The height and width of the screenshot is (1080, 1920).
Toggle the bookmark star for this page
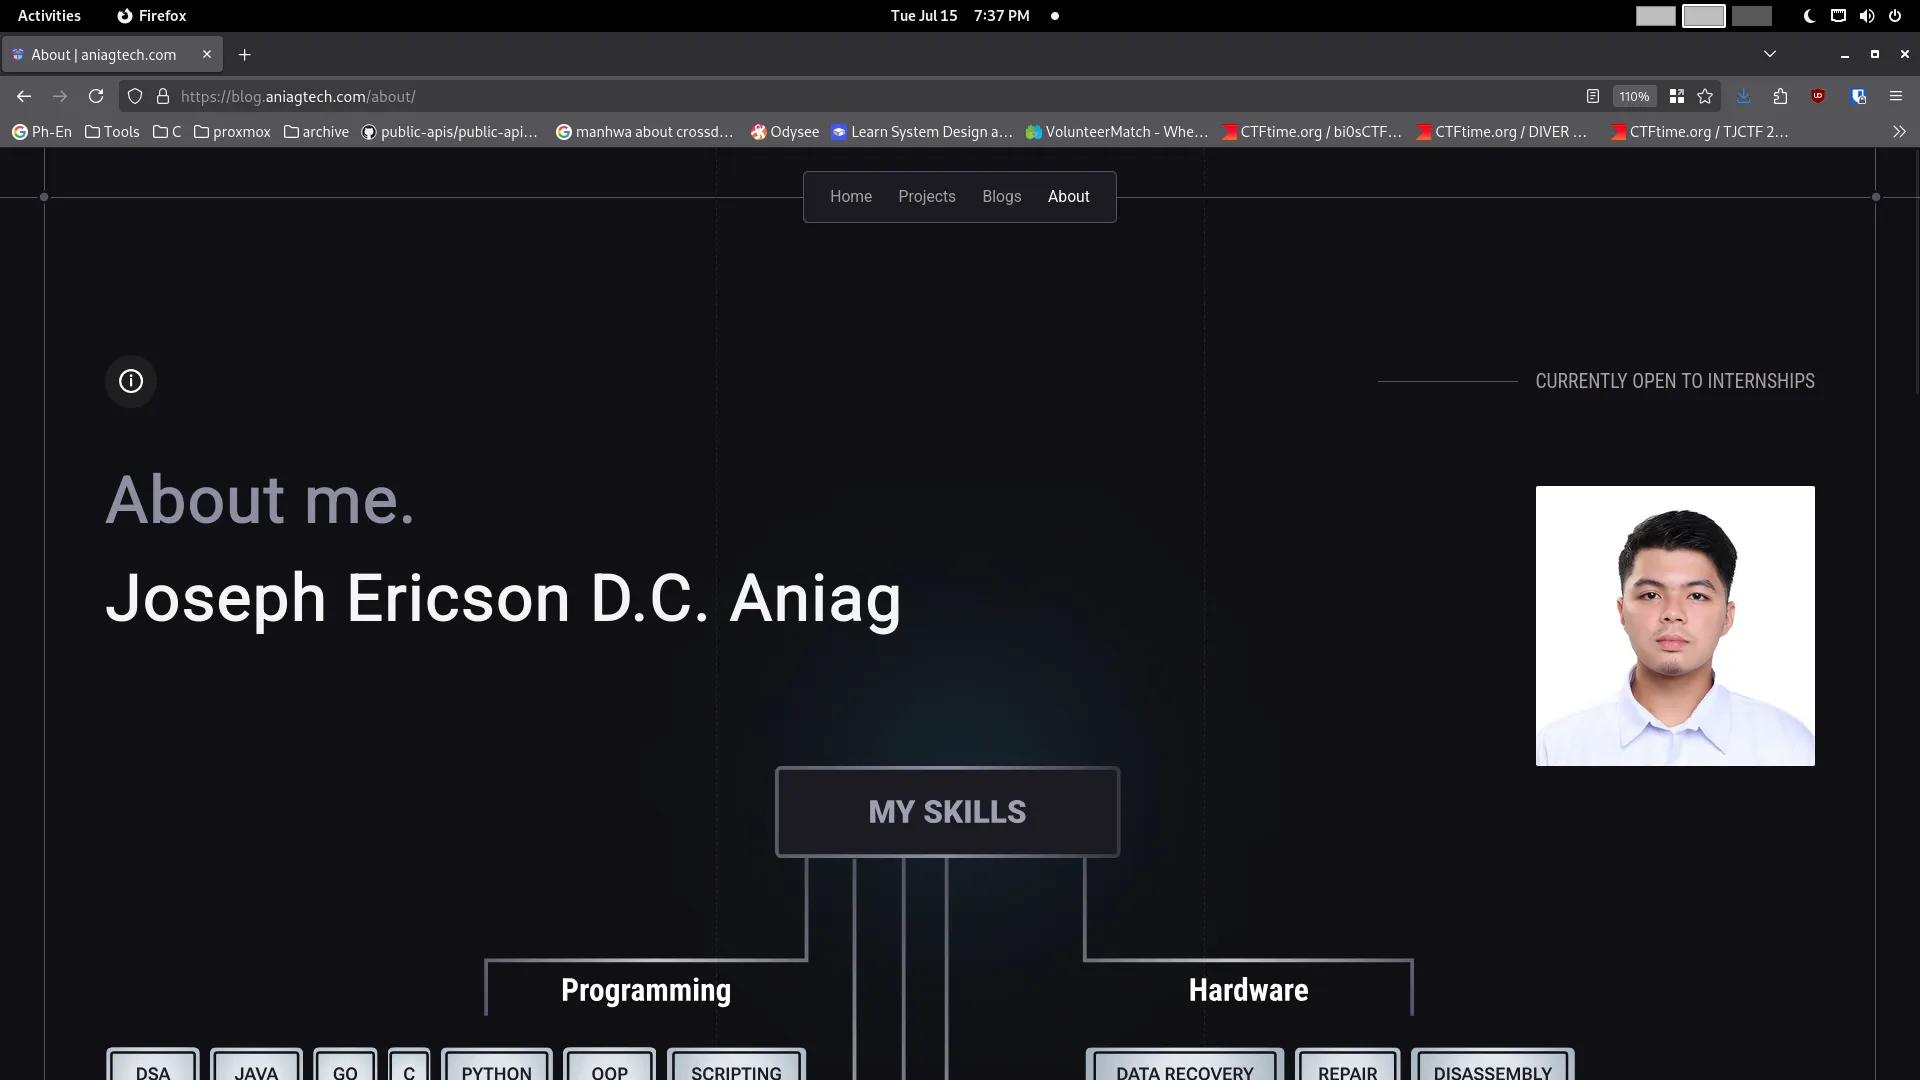pos(1706,96)
